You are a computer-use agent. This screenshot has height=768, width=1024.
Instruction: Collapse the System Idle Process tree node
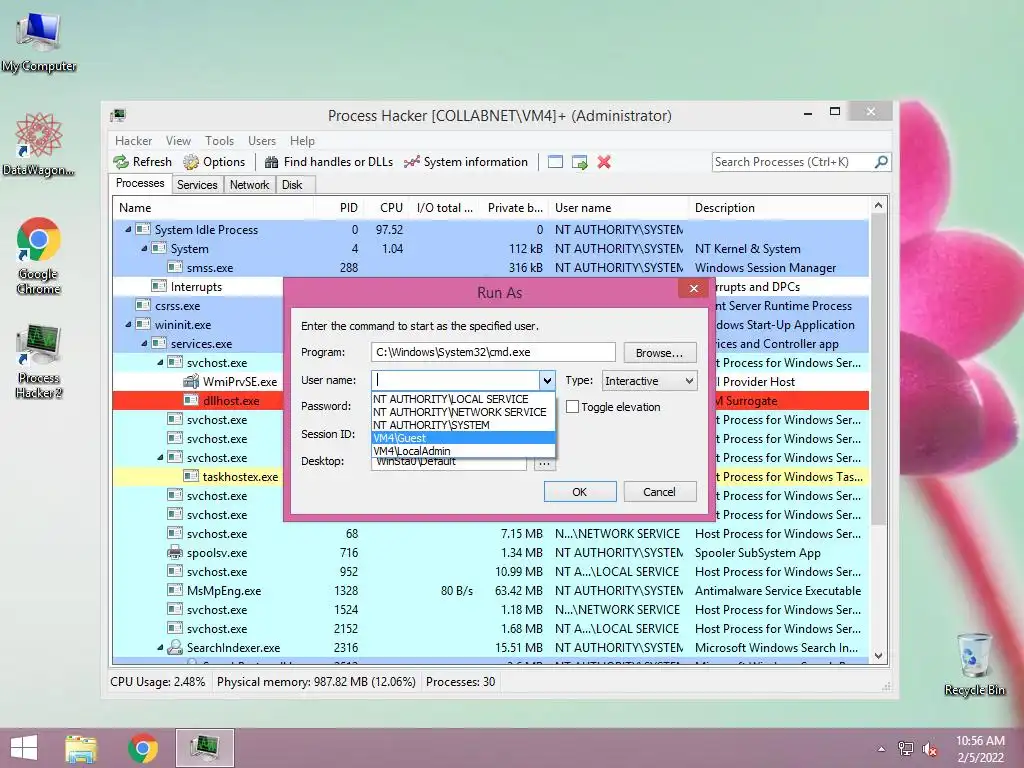pyautogui.click(x=128, y=229)
